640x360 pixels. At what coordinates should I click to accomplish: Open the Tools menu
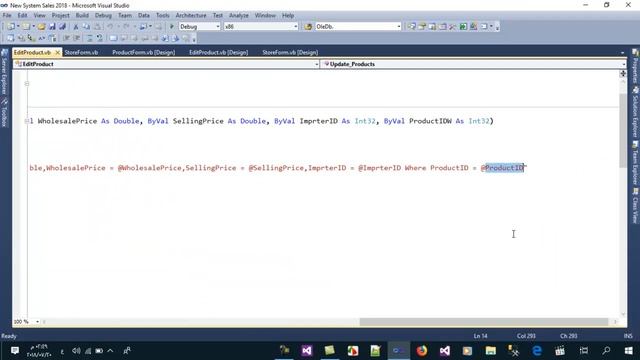tap(162, 16)
